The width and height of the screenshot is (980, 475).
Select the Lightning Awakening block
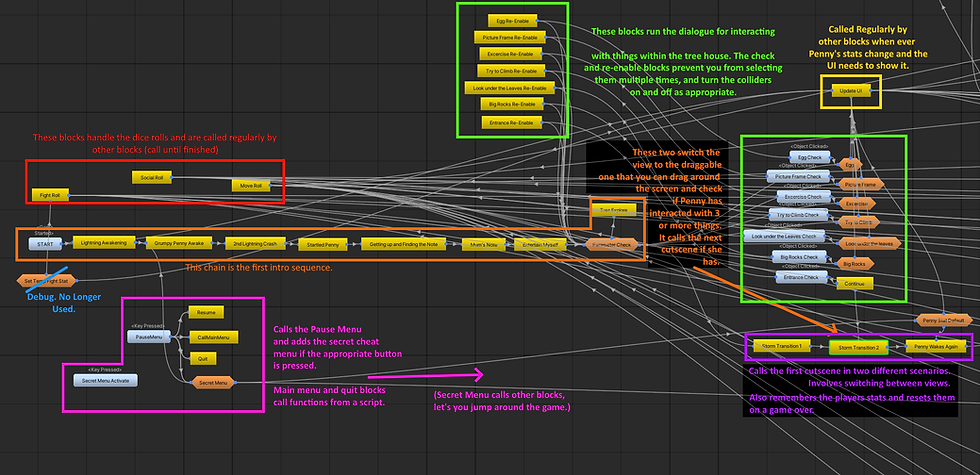point(104,242)
